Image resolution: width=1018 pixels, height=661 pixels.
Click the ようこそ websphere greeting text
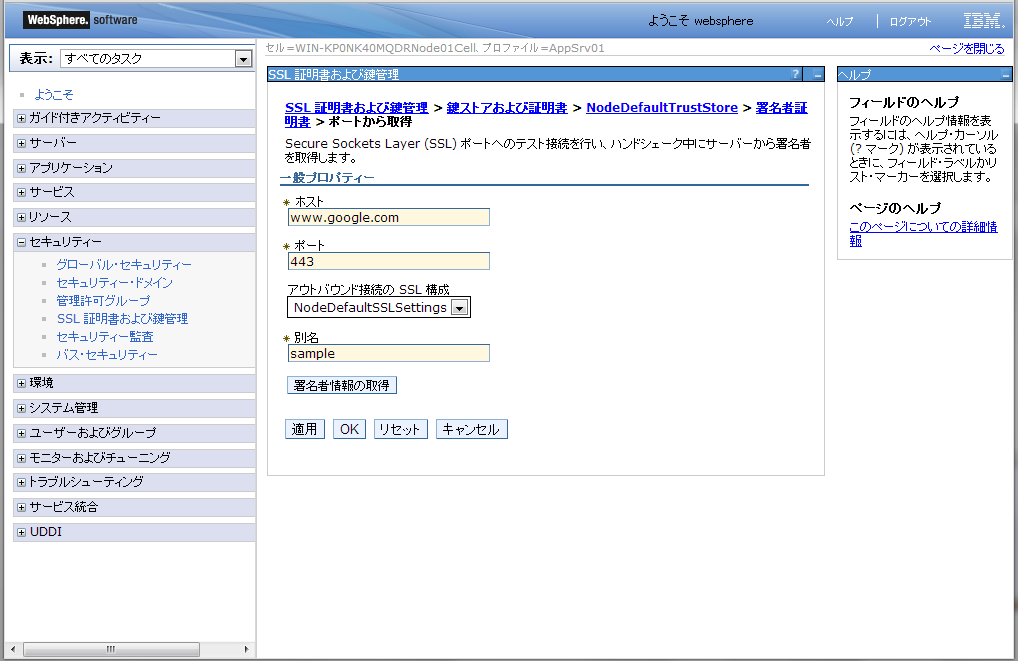tap(701, 21)
